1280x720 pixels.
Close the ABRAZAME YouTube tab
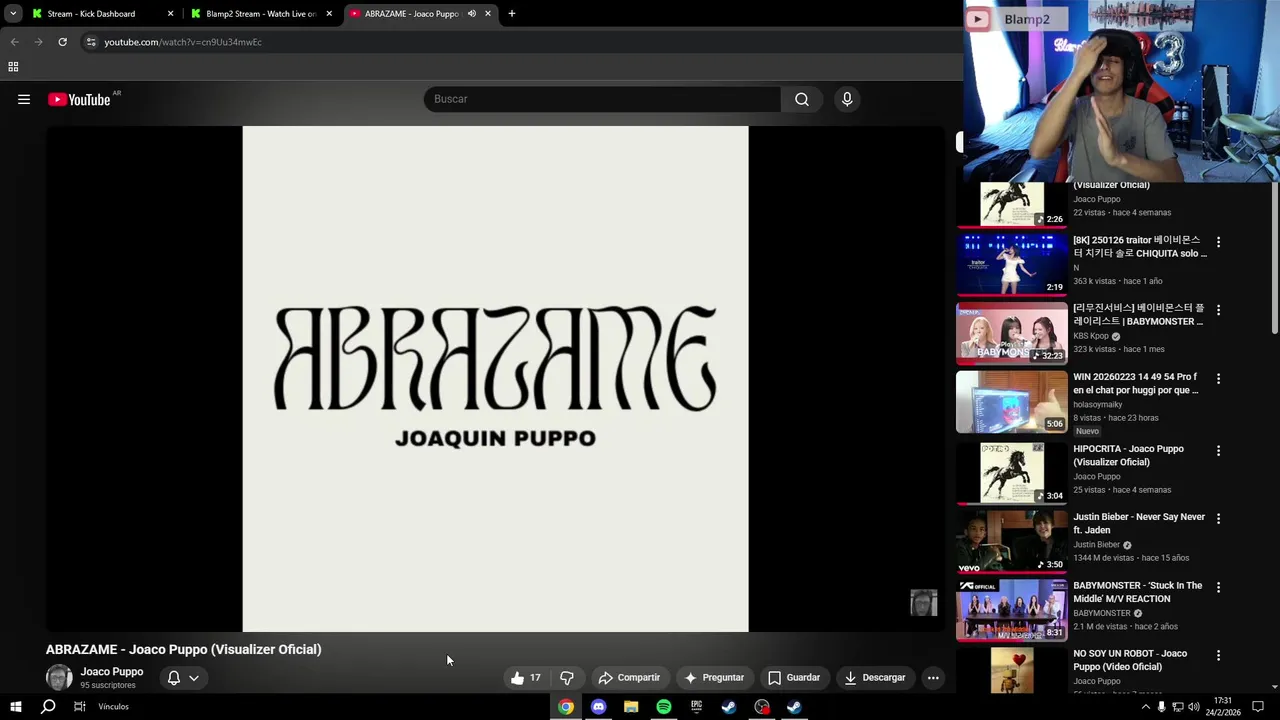click(488, 14)
